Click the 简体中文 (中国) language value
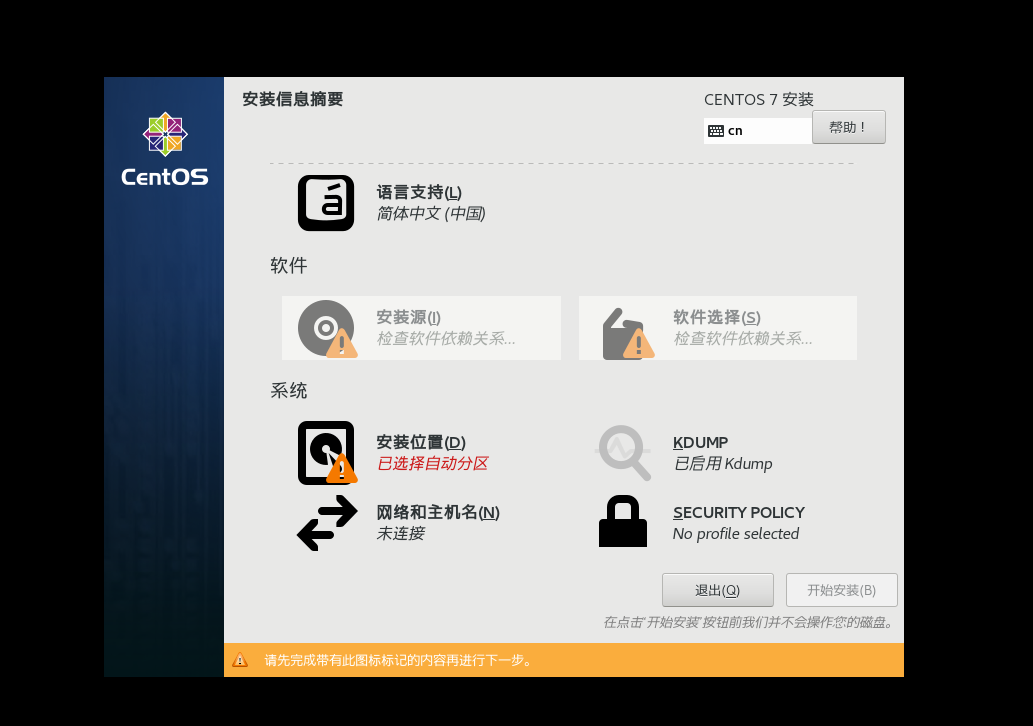This screenshot has height=726, width=1033. coord(431,213)
